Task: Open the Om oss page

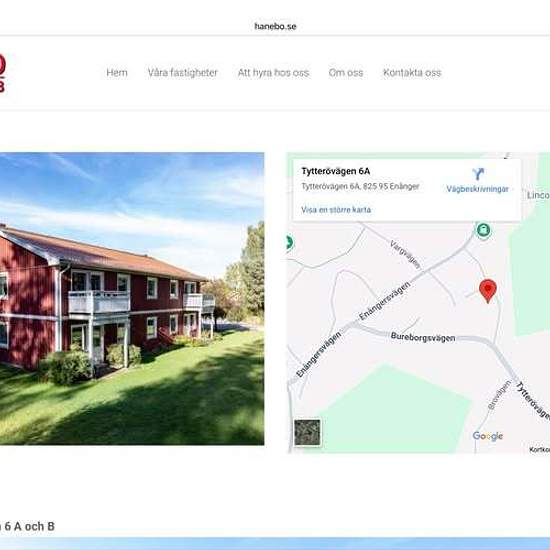Action: (346, 73)
